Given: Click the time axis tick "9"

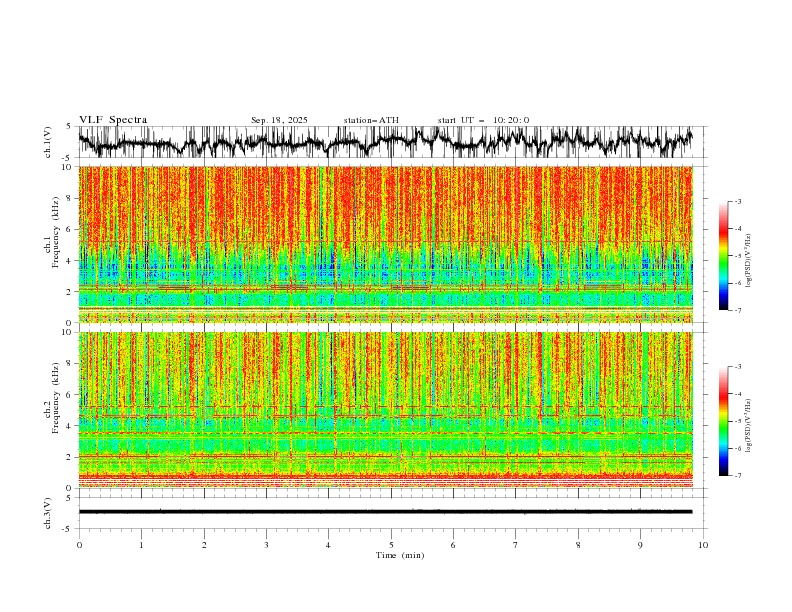Looking at the screenshot, I should (x=640, y=545).
